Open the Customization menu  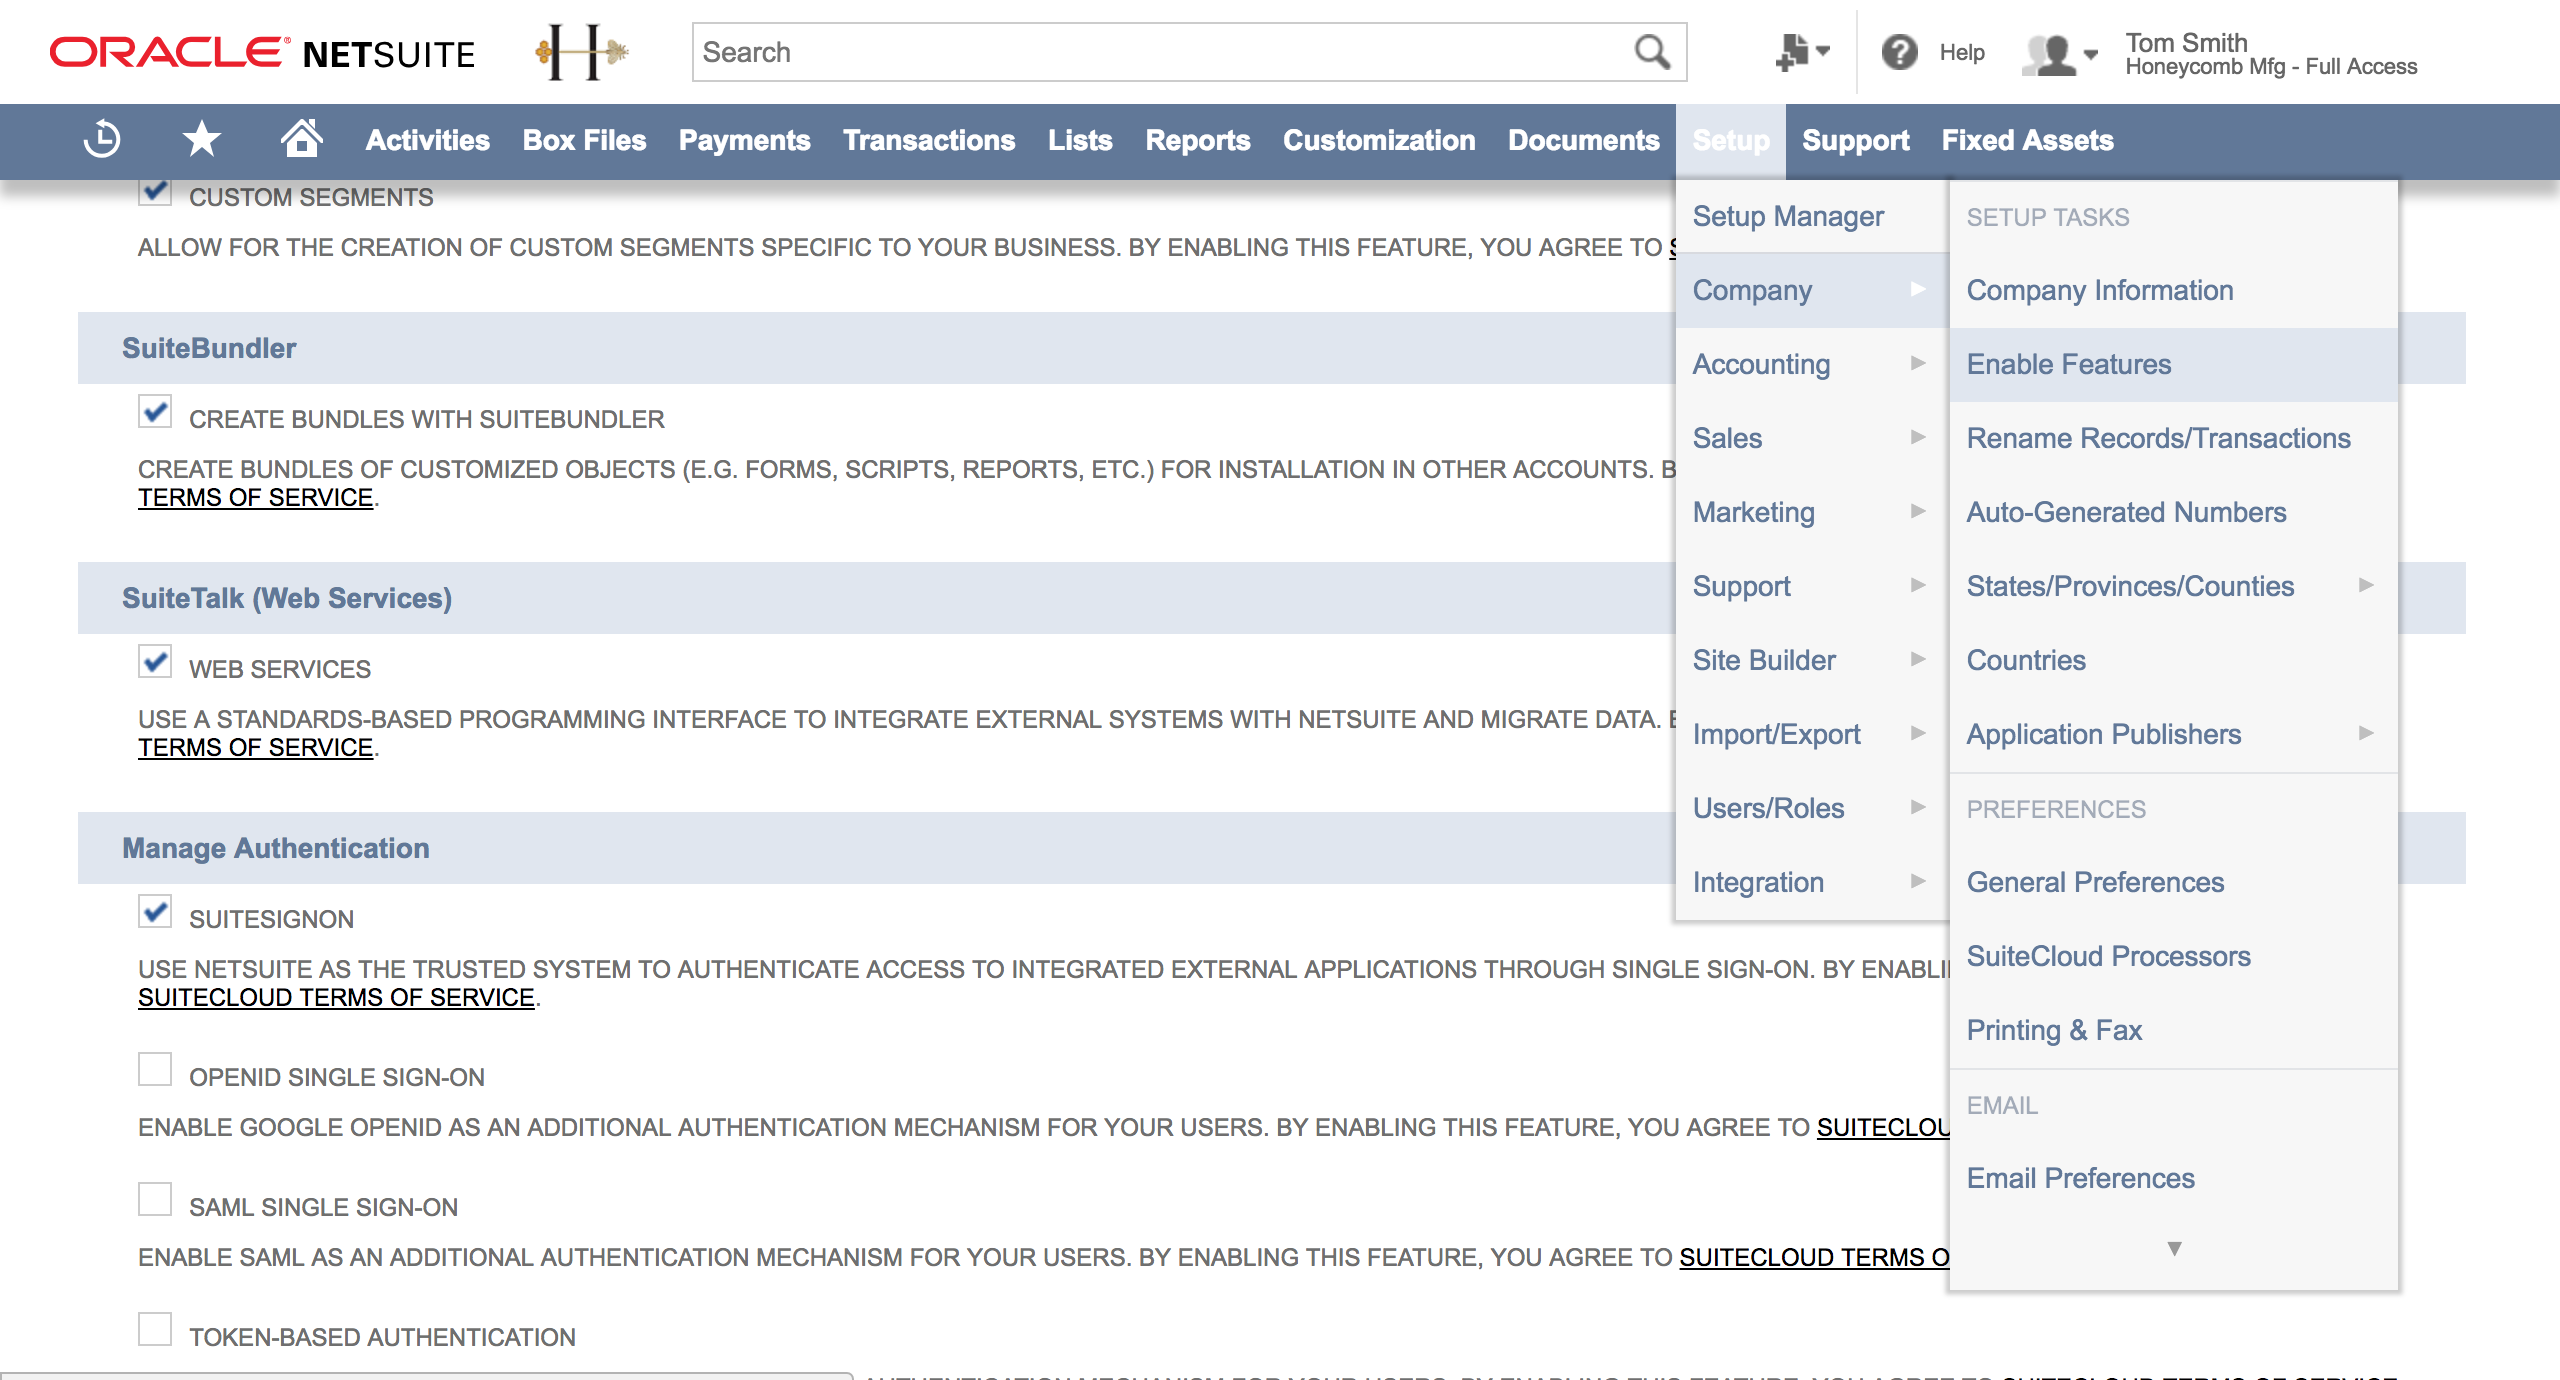[1379, 140]
